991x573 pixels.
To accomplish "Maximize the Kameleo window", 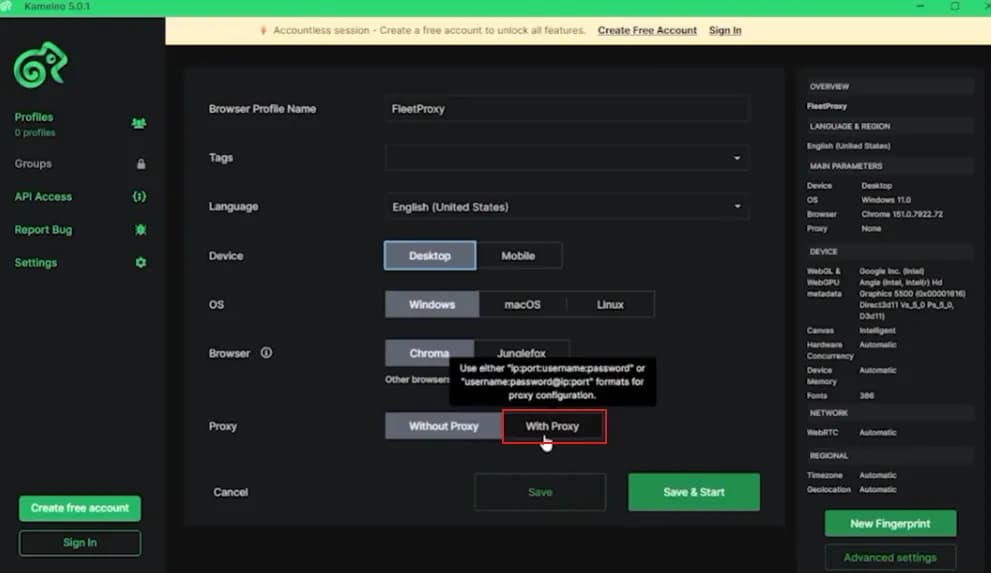I will (x=955, y=6).
